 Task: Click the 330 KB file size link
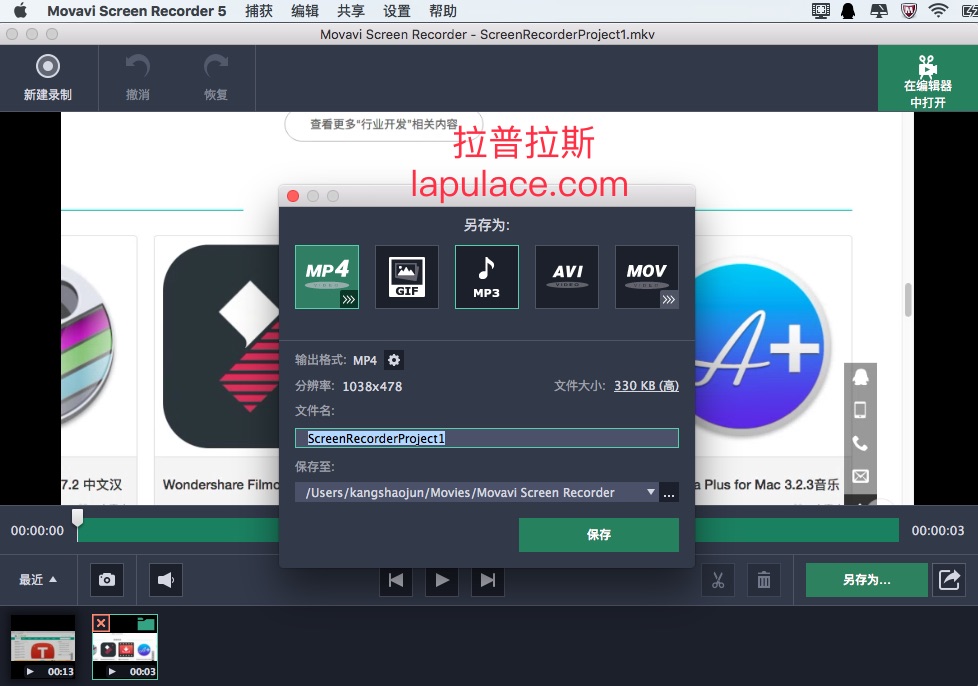tap(646, 385)
